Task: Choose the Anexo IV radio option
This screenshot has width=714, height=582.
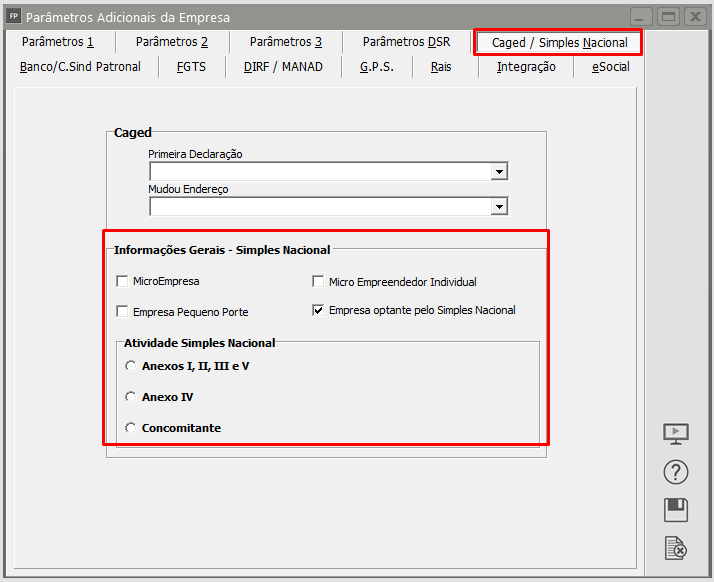Action: (130, 397)
